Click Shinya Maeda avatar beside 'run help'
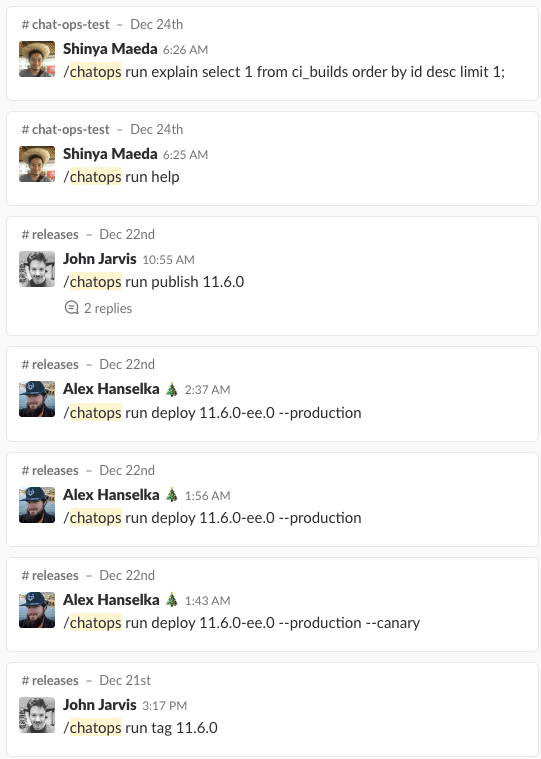Image resolution: width=541 pixels, height=759 pixels. click(x=37, y=164)
